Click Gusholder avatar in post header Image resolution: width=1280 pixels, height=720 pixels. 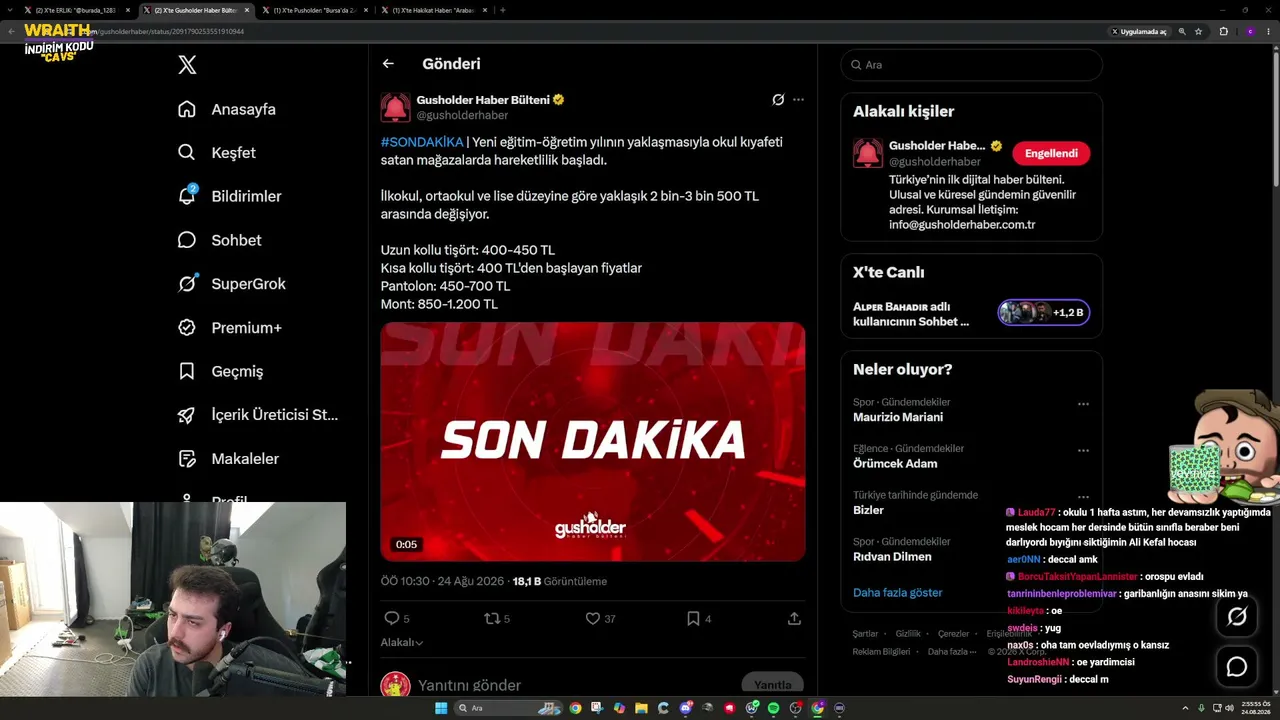[395, 107]
